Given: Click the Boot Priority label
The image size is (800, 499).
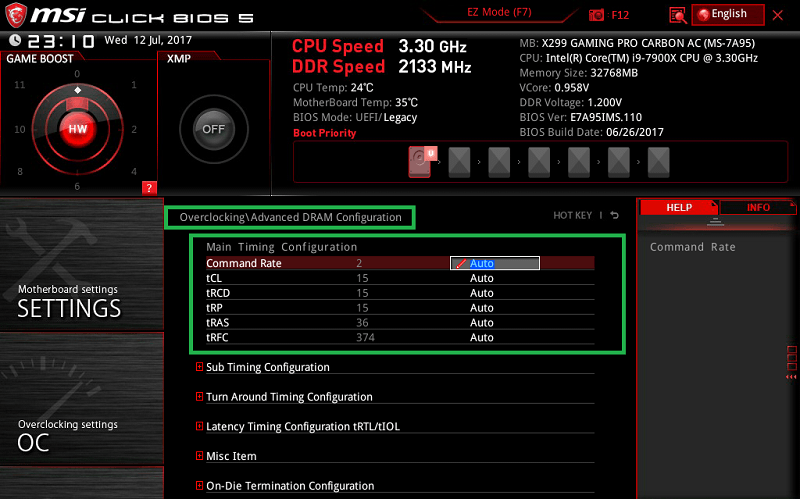Looking at the screenshot, I should click(x=324, y=133).
